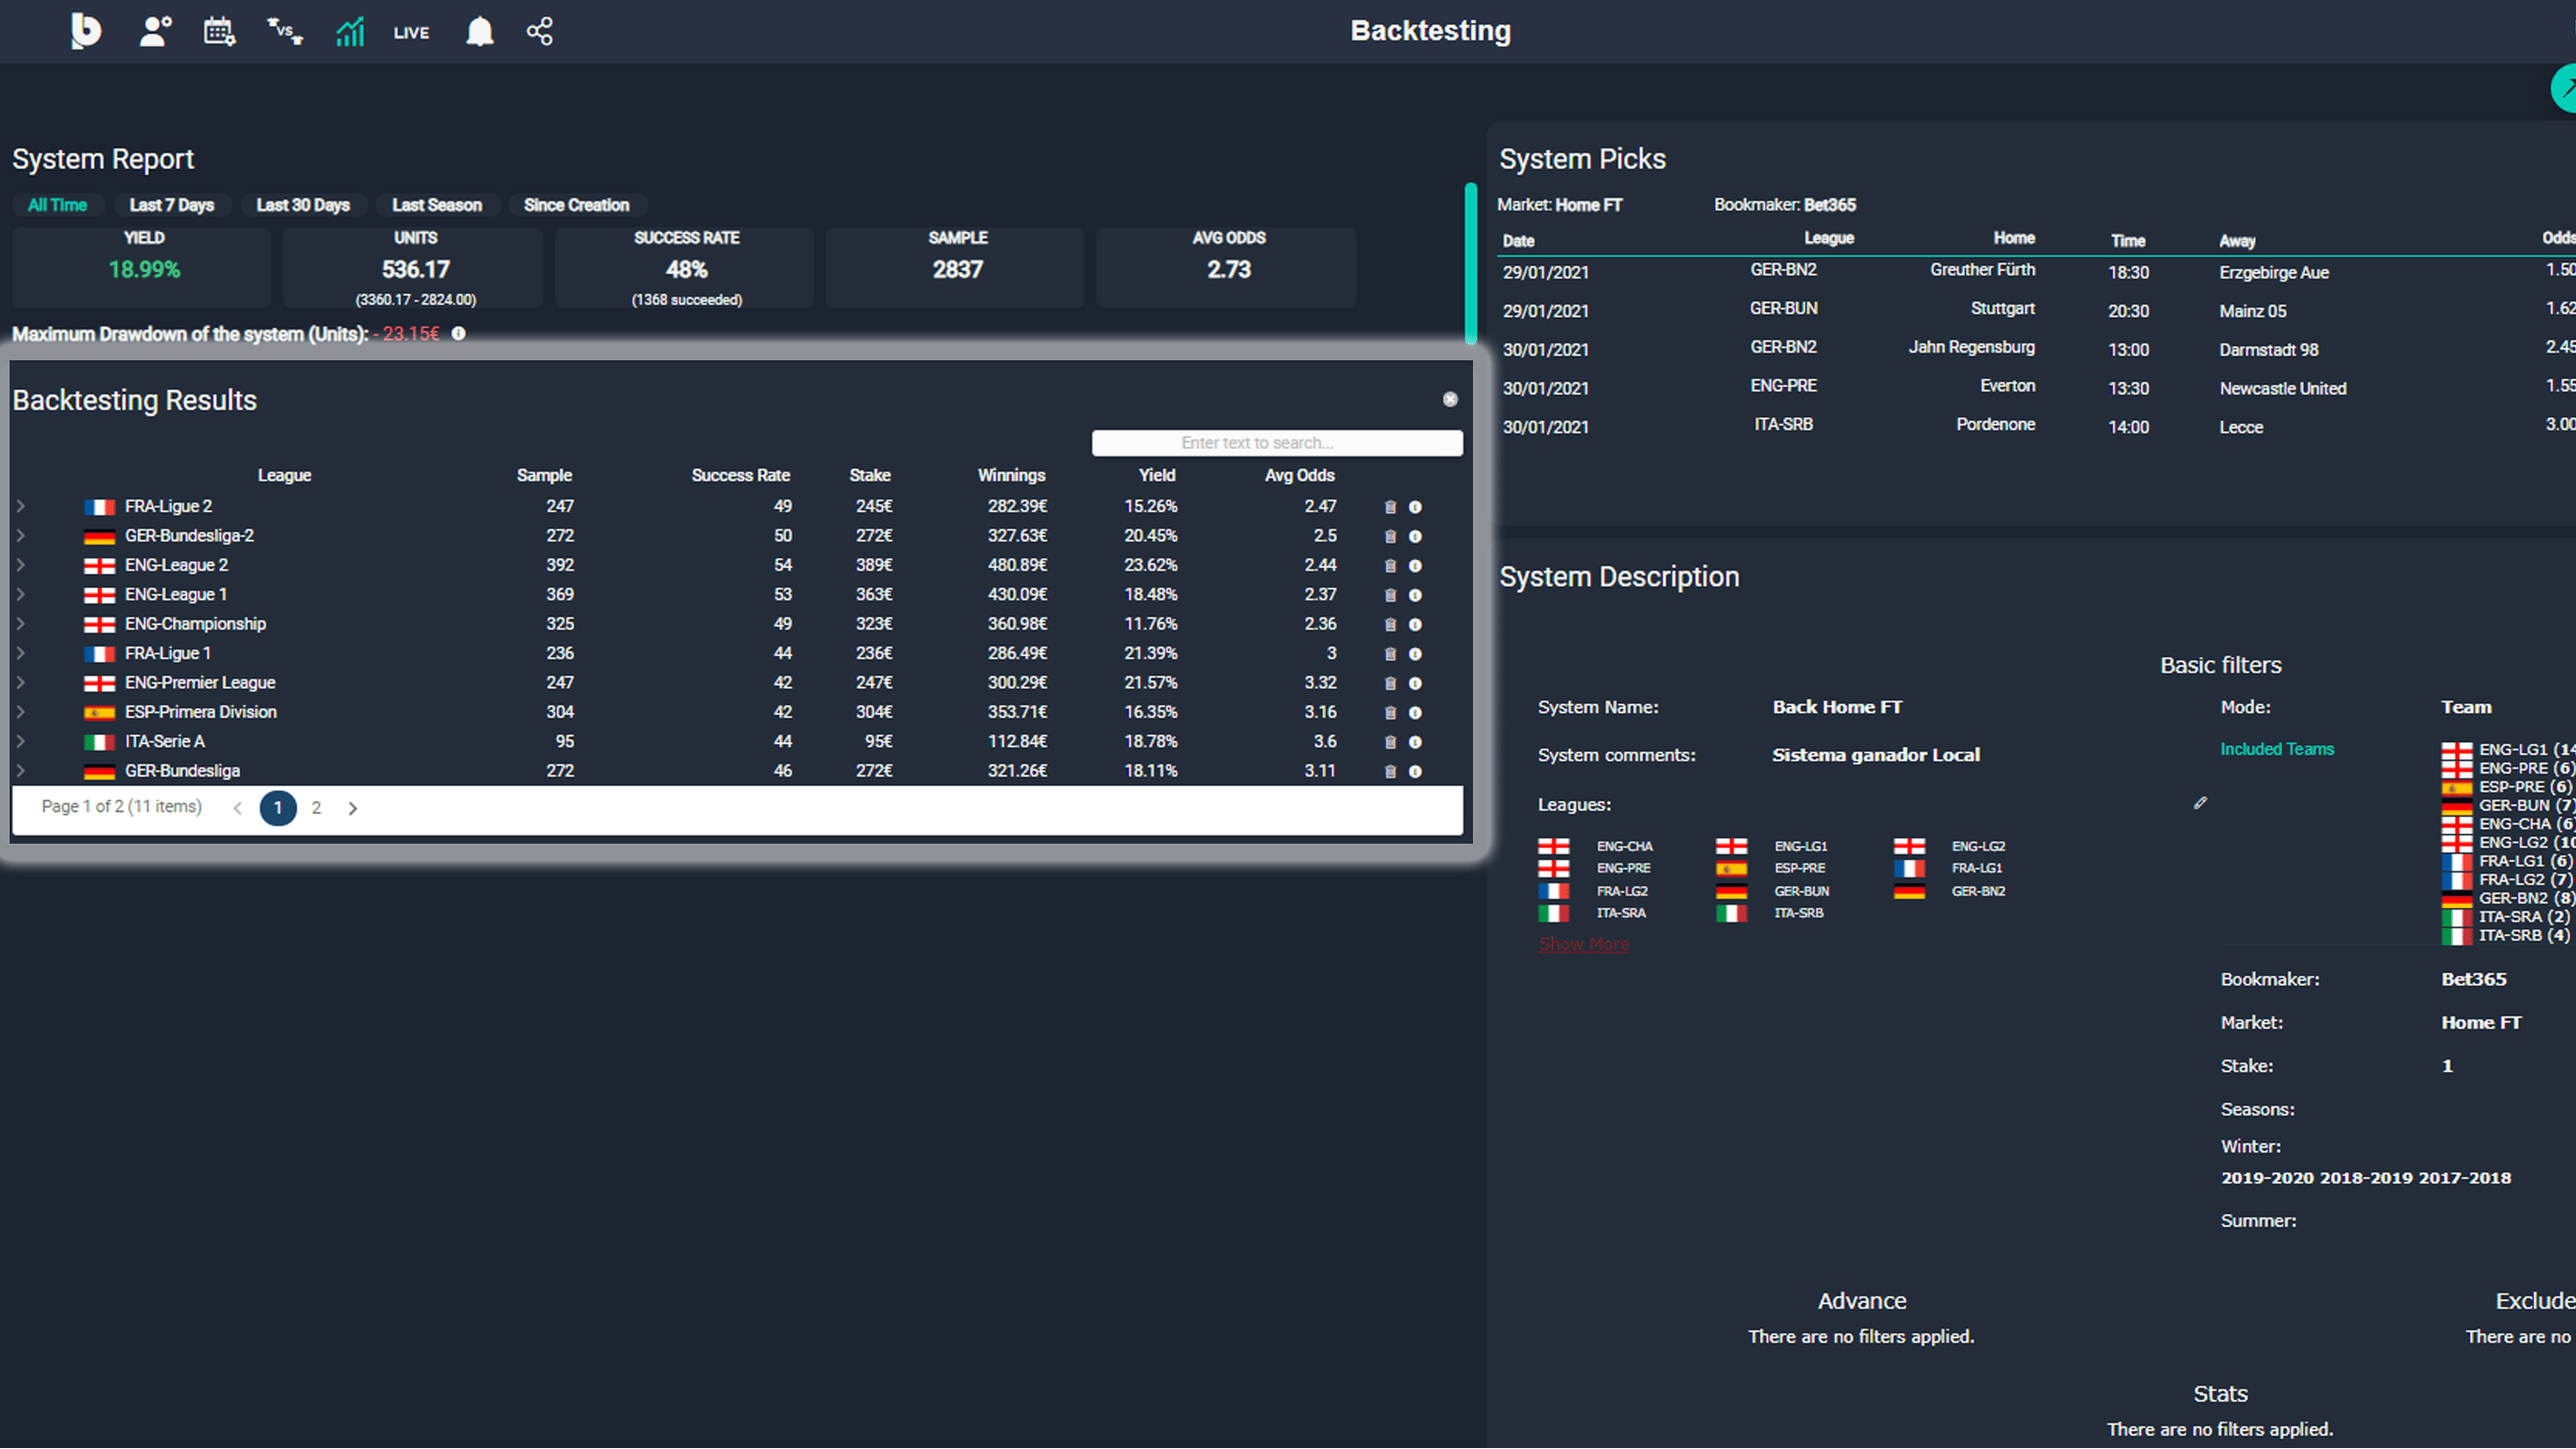Screen dimensions: 2576x1449
Task: Click the Show More leagues link
Action: (x=1583, y=943)
